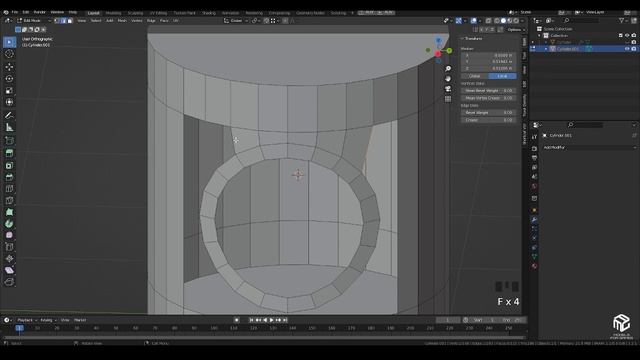Open the Playback dropdown in timeline
This screenshot has width=640, height=360.
coord(27,320)
